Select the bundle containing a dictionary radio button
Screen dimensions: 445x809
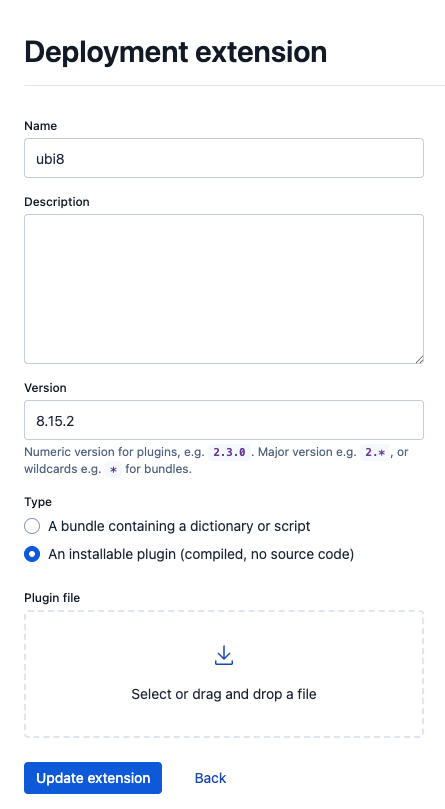pyautogui.click(x=32, y=526)
